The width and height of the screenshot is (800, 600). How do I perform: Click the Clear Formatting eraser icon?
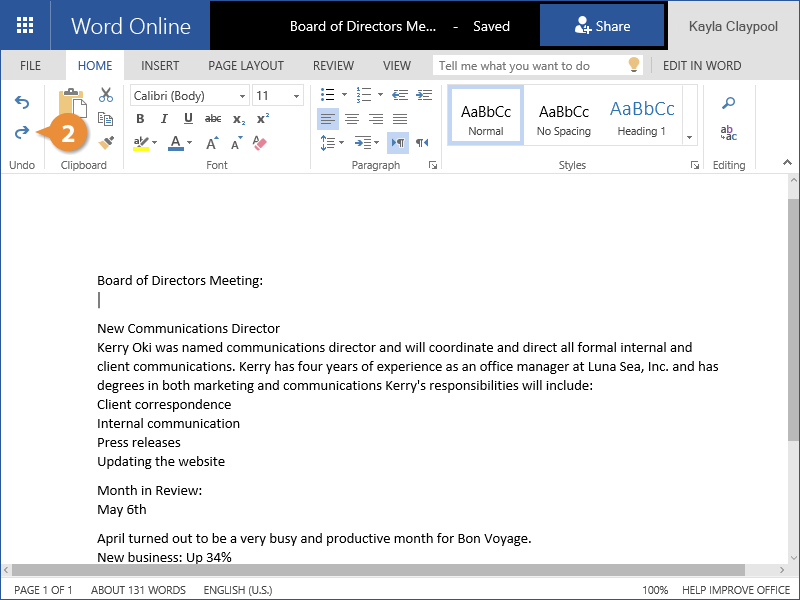[x=261, y=143]
